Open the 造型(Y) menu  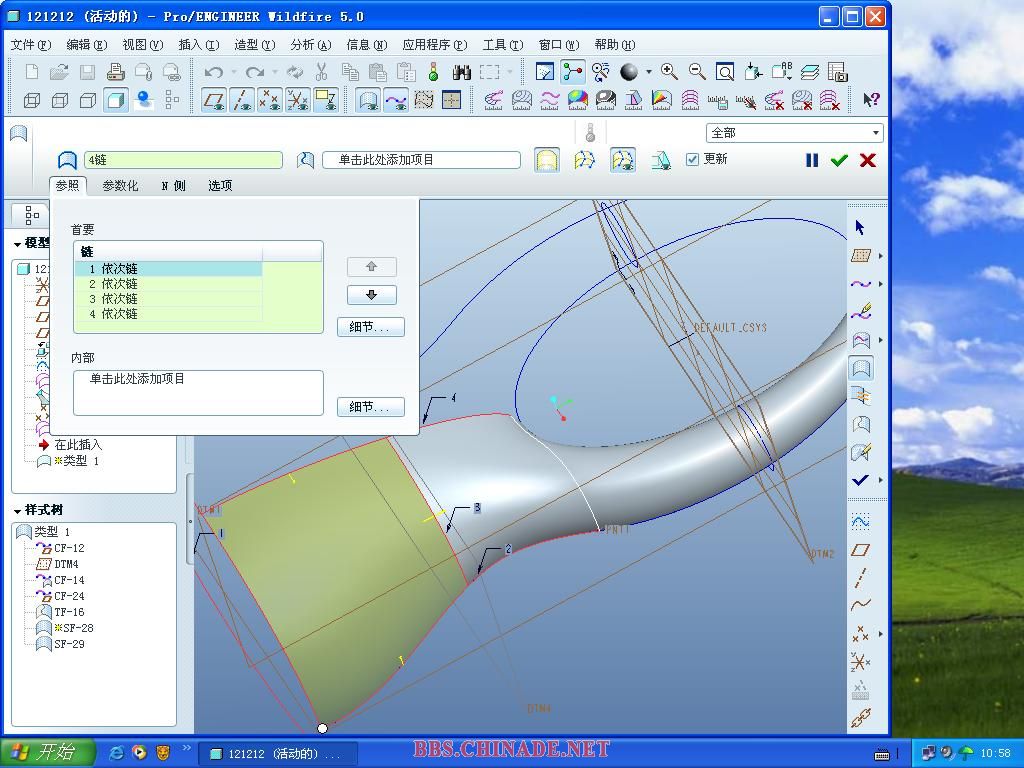[x=255, y=44]
